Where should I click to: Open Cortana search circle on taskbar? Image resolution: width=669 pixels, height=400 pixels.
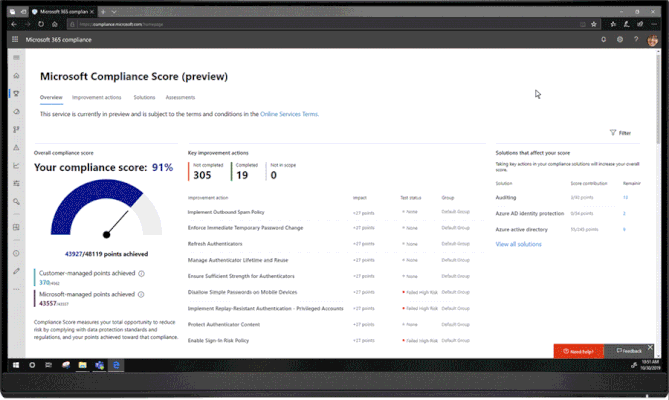[32, 365]
